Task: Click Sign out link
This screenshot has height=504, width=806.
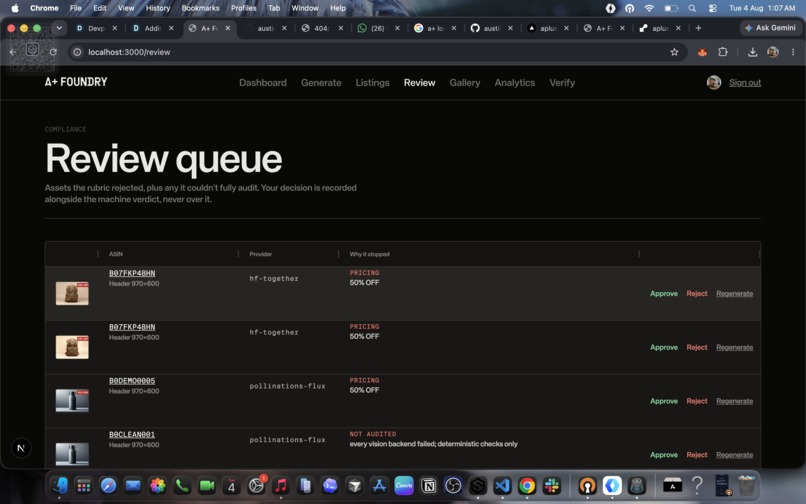Action: click(x=745, y=83)
